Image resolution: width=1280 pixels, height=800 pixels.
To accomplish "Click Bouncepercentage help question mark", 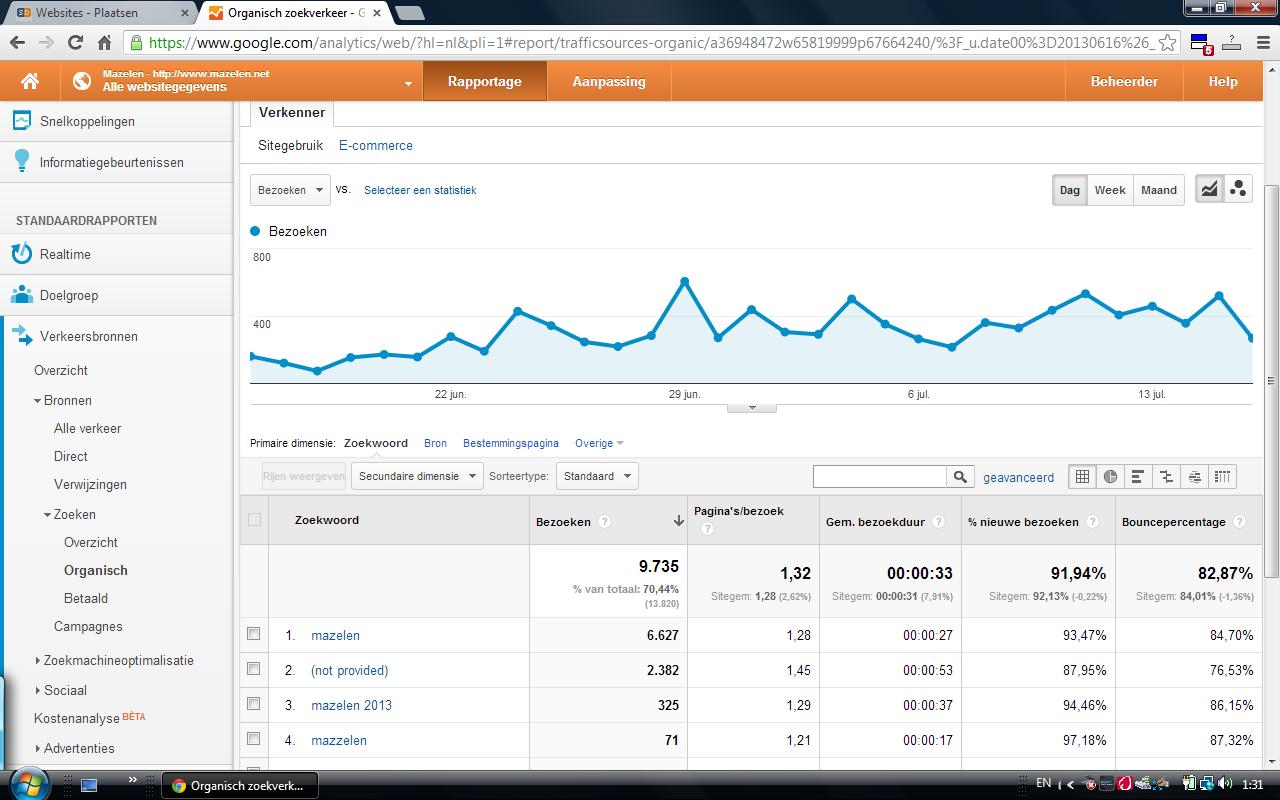I will 1240,522.
